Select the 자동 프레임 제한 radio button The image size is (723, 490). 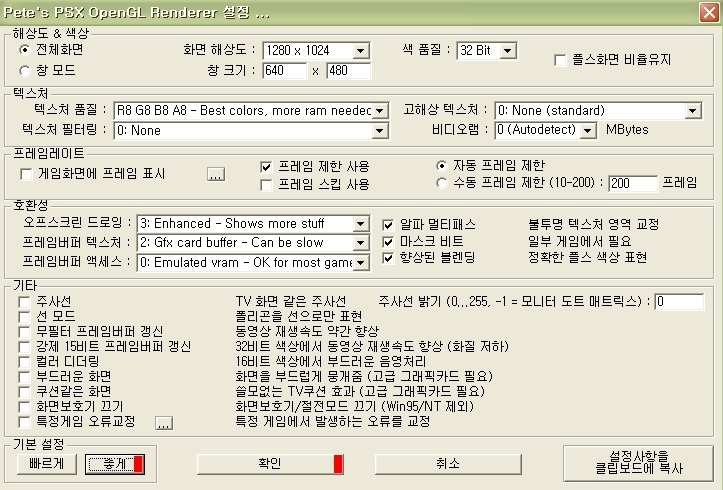pyautogui.click(x=442, y=165)
